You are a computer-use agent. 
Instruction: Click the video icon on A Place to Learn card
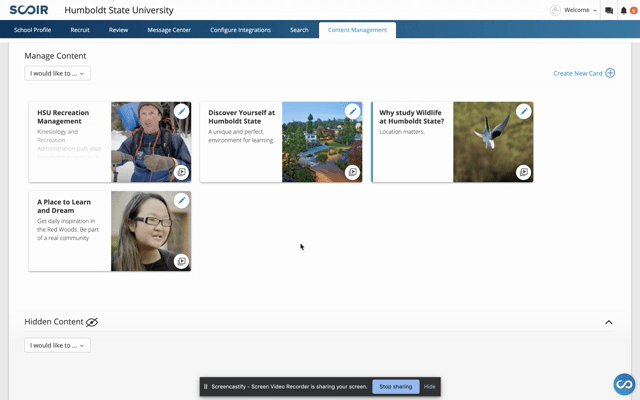click(x=181, y=261)
